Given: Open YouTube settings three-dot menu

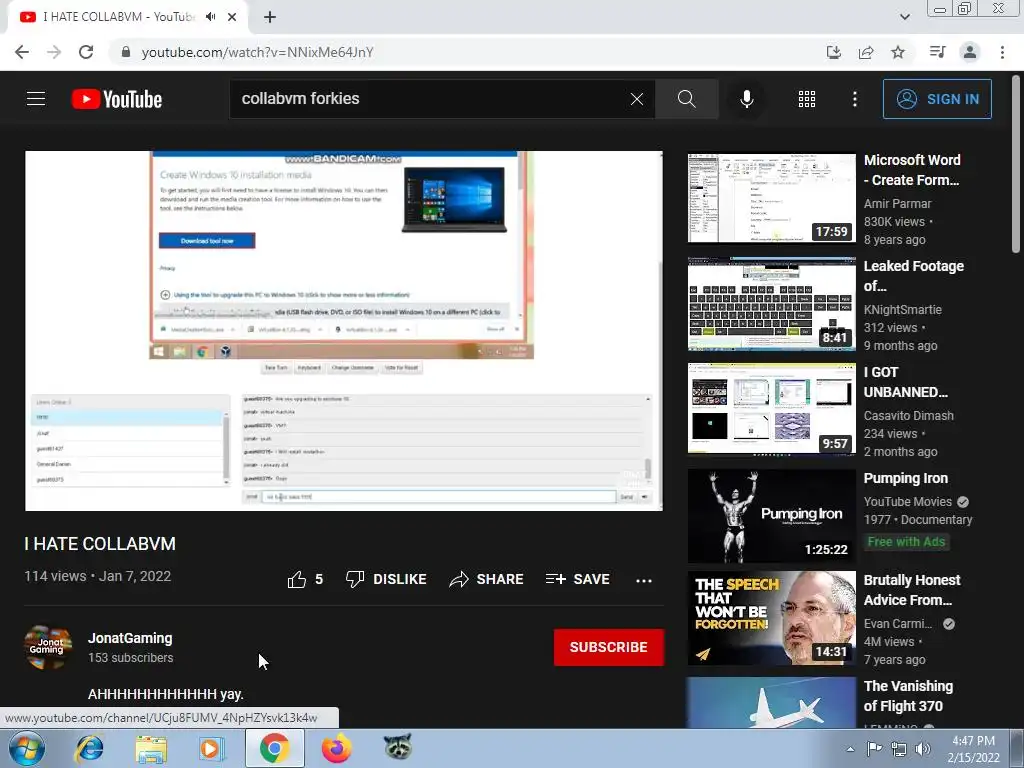Looking at the screenshot, I should pos(854,99).
